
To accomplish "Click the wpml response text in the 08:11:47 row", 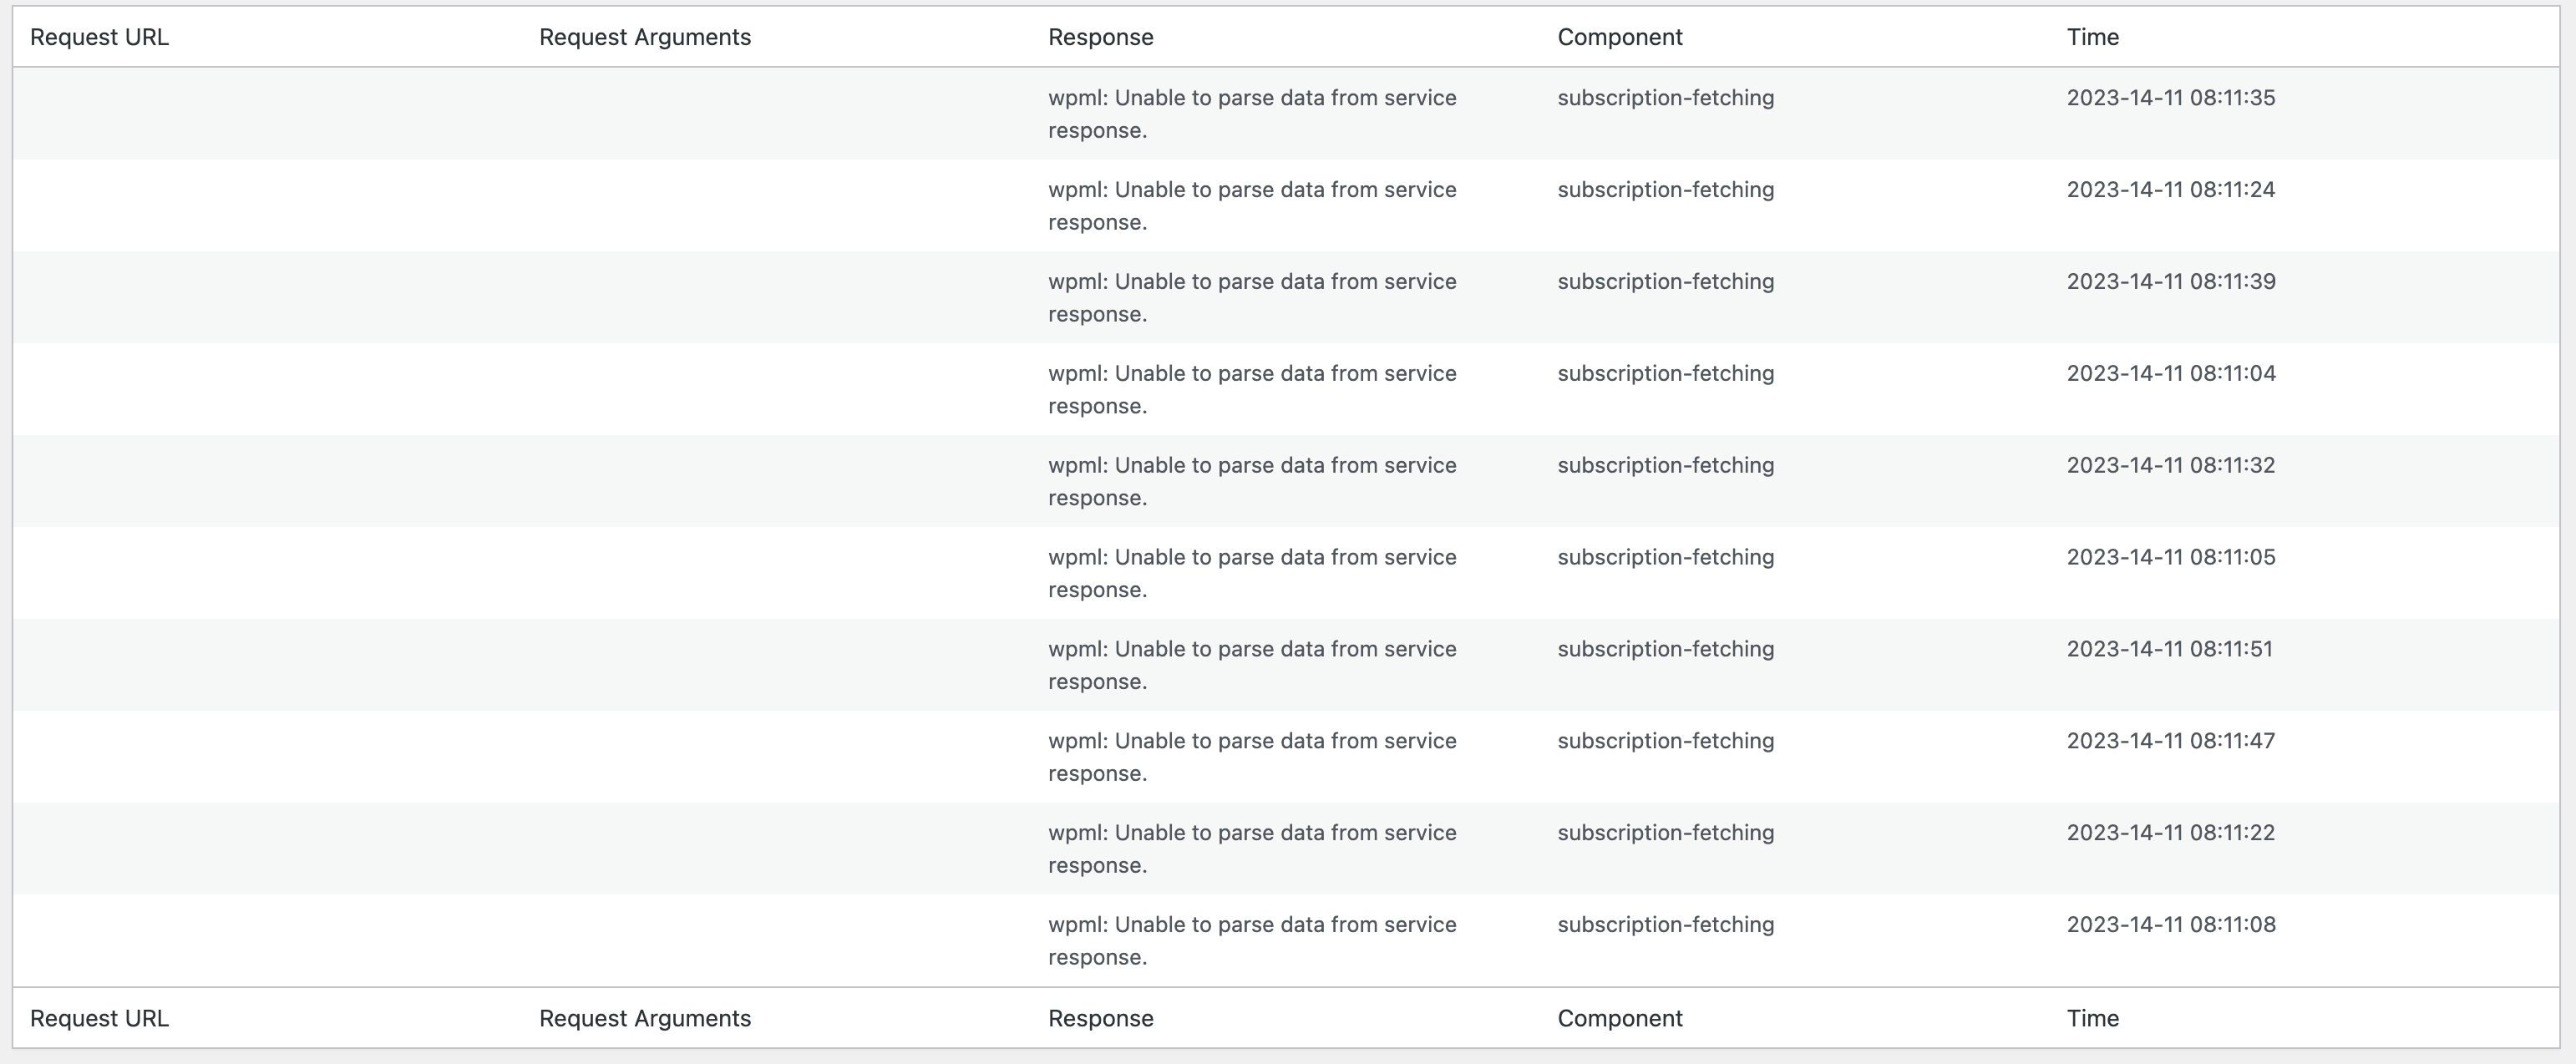I will tap(1252, 758).
